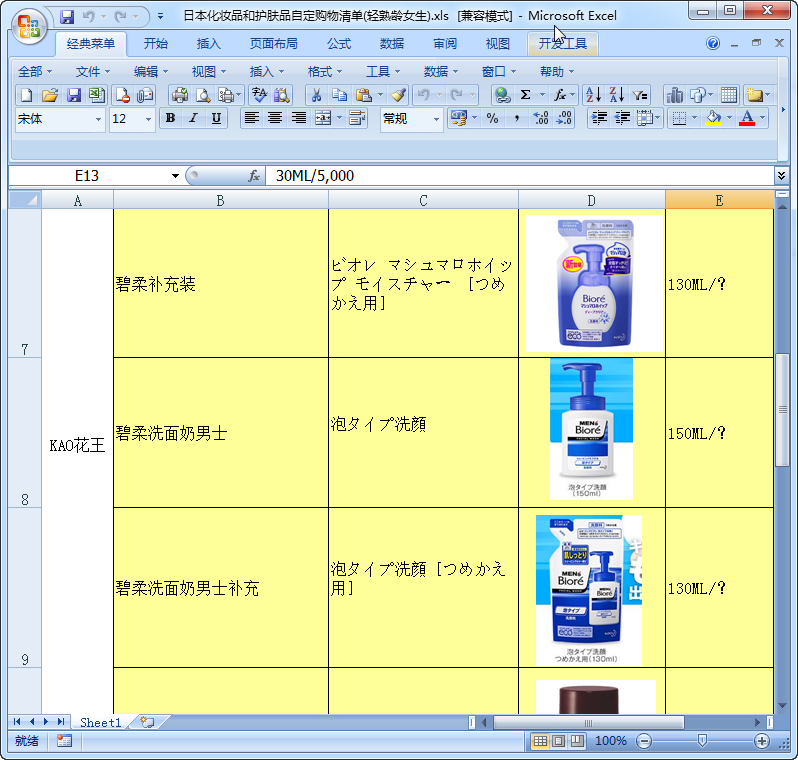Open Excel Help question mark icon

point(712,43)
